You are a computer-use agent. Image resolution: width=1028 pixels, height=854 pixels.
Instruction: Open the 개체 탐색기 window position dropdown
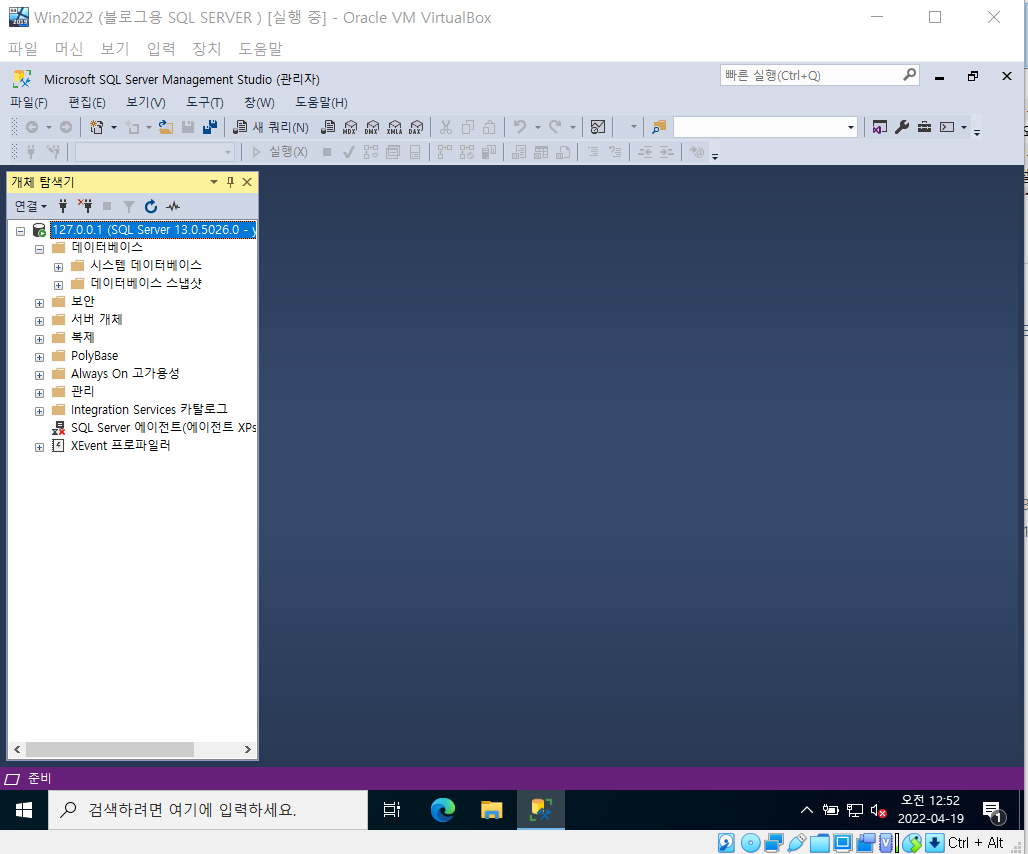214,182
